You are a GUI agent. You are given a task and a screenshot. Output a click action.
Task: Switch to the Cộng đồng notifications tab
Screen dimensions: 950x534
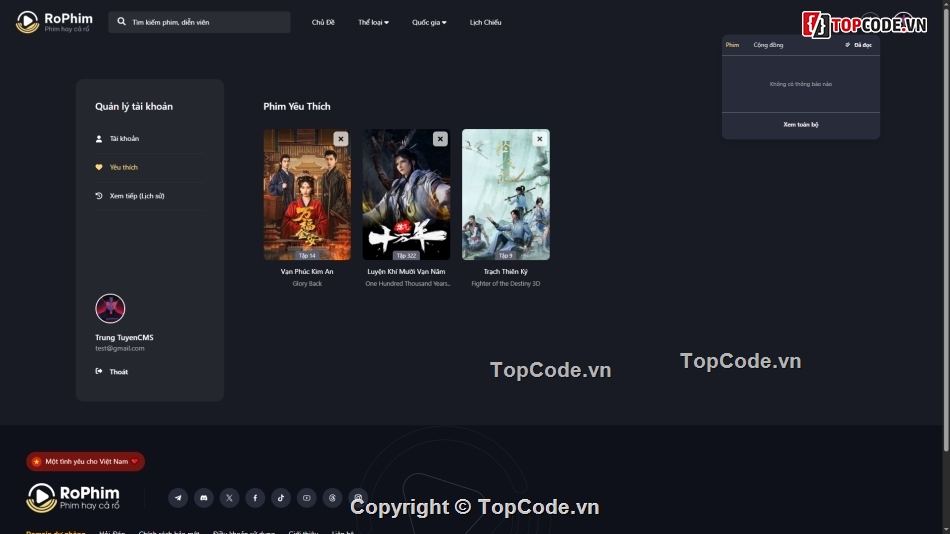768,45
